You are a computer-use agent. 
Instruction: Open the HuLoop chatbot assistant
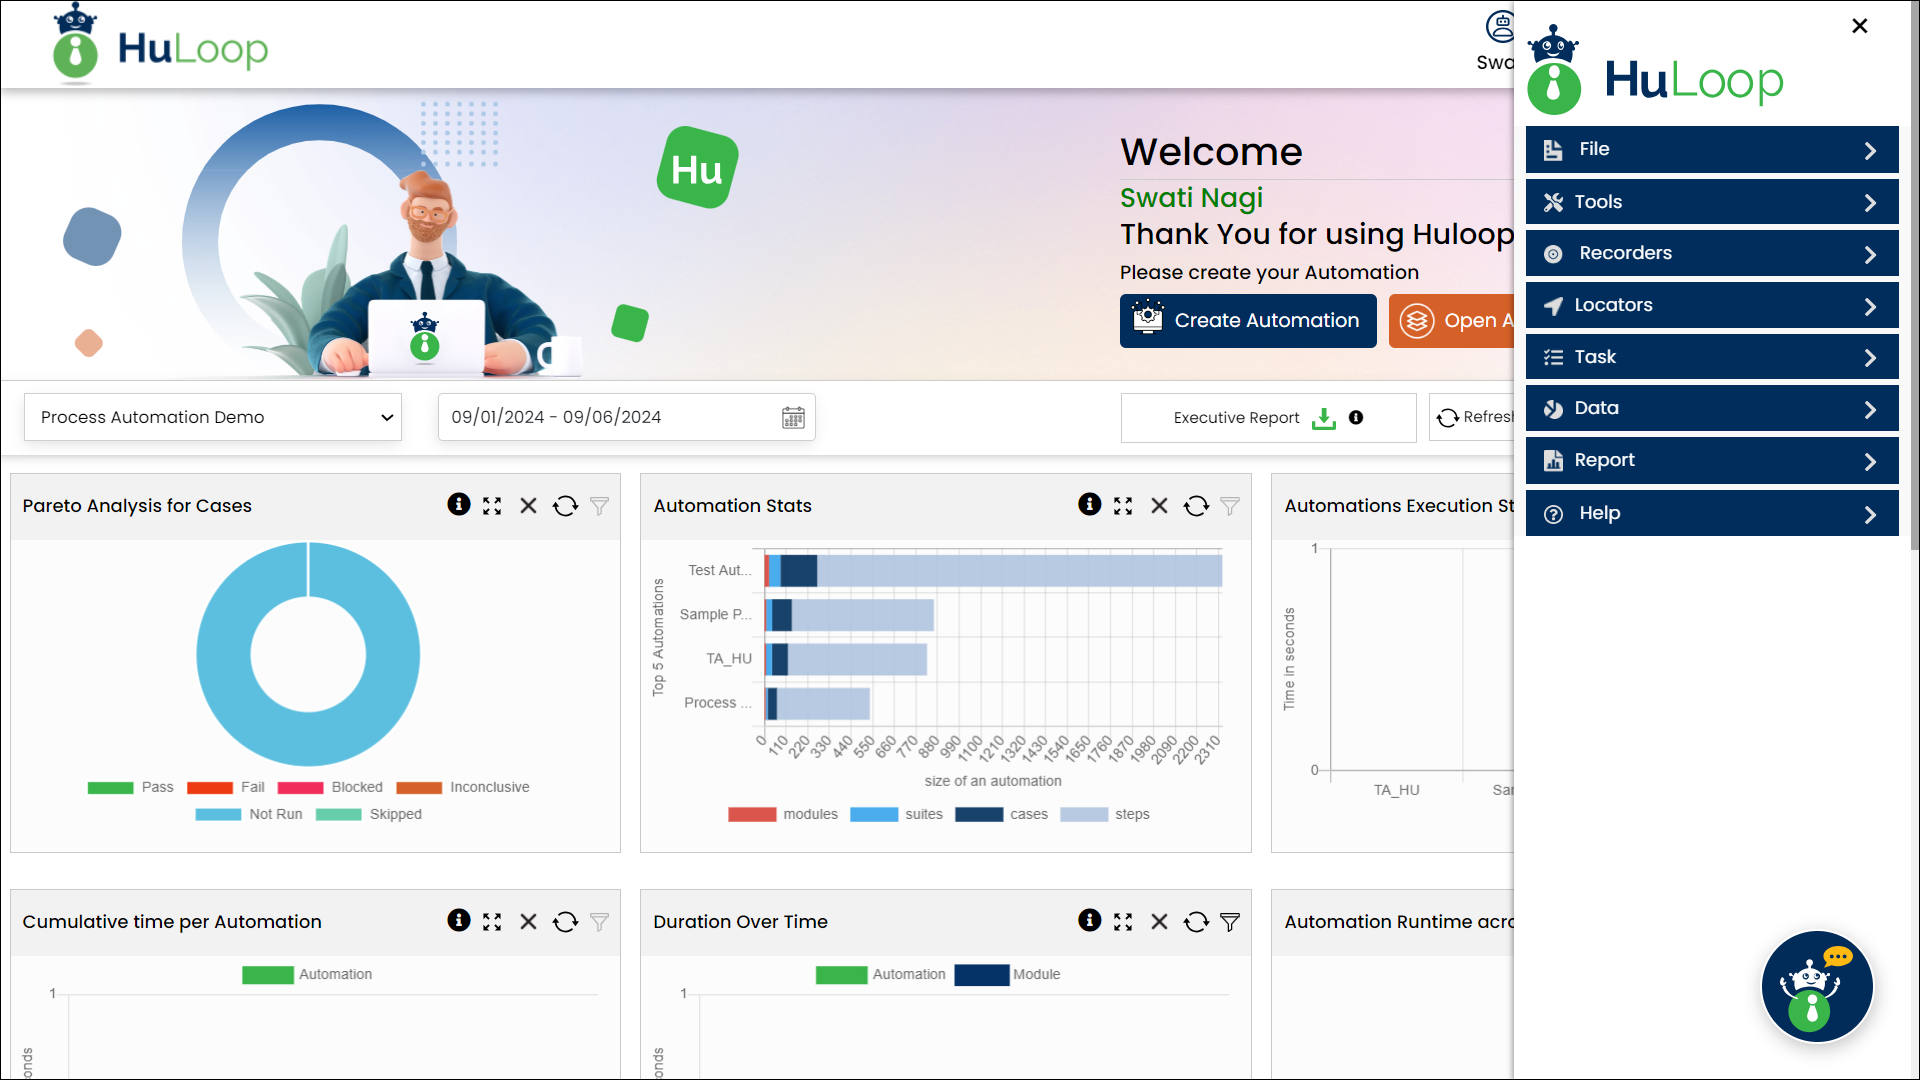1817,987
